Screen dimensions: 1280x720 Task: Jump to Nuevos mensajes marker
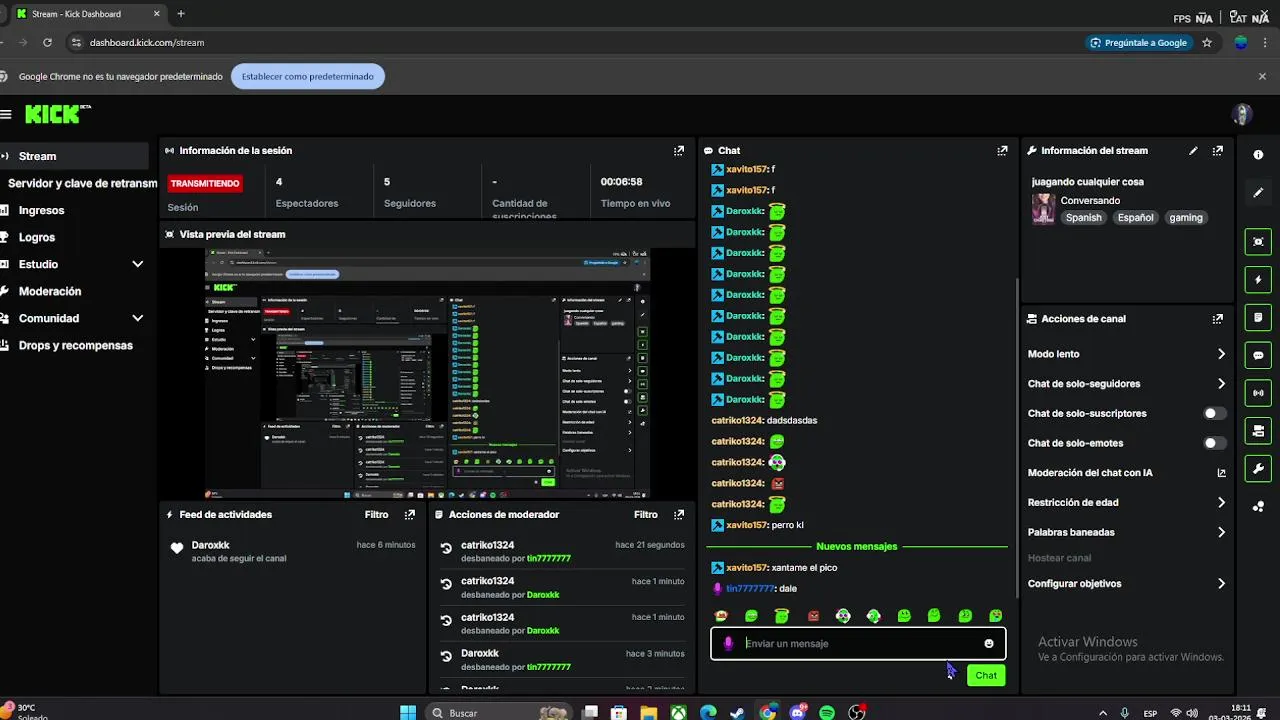click(856, 547)
